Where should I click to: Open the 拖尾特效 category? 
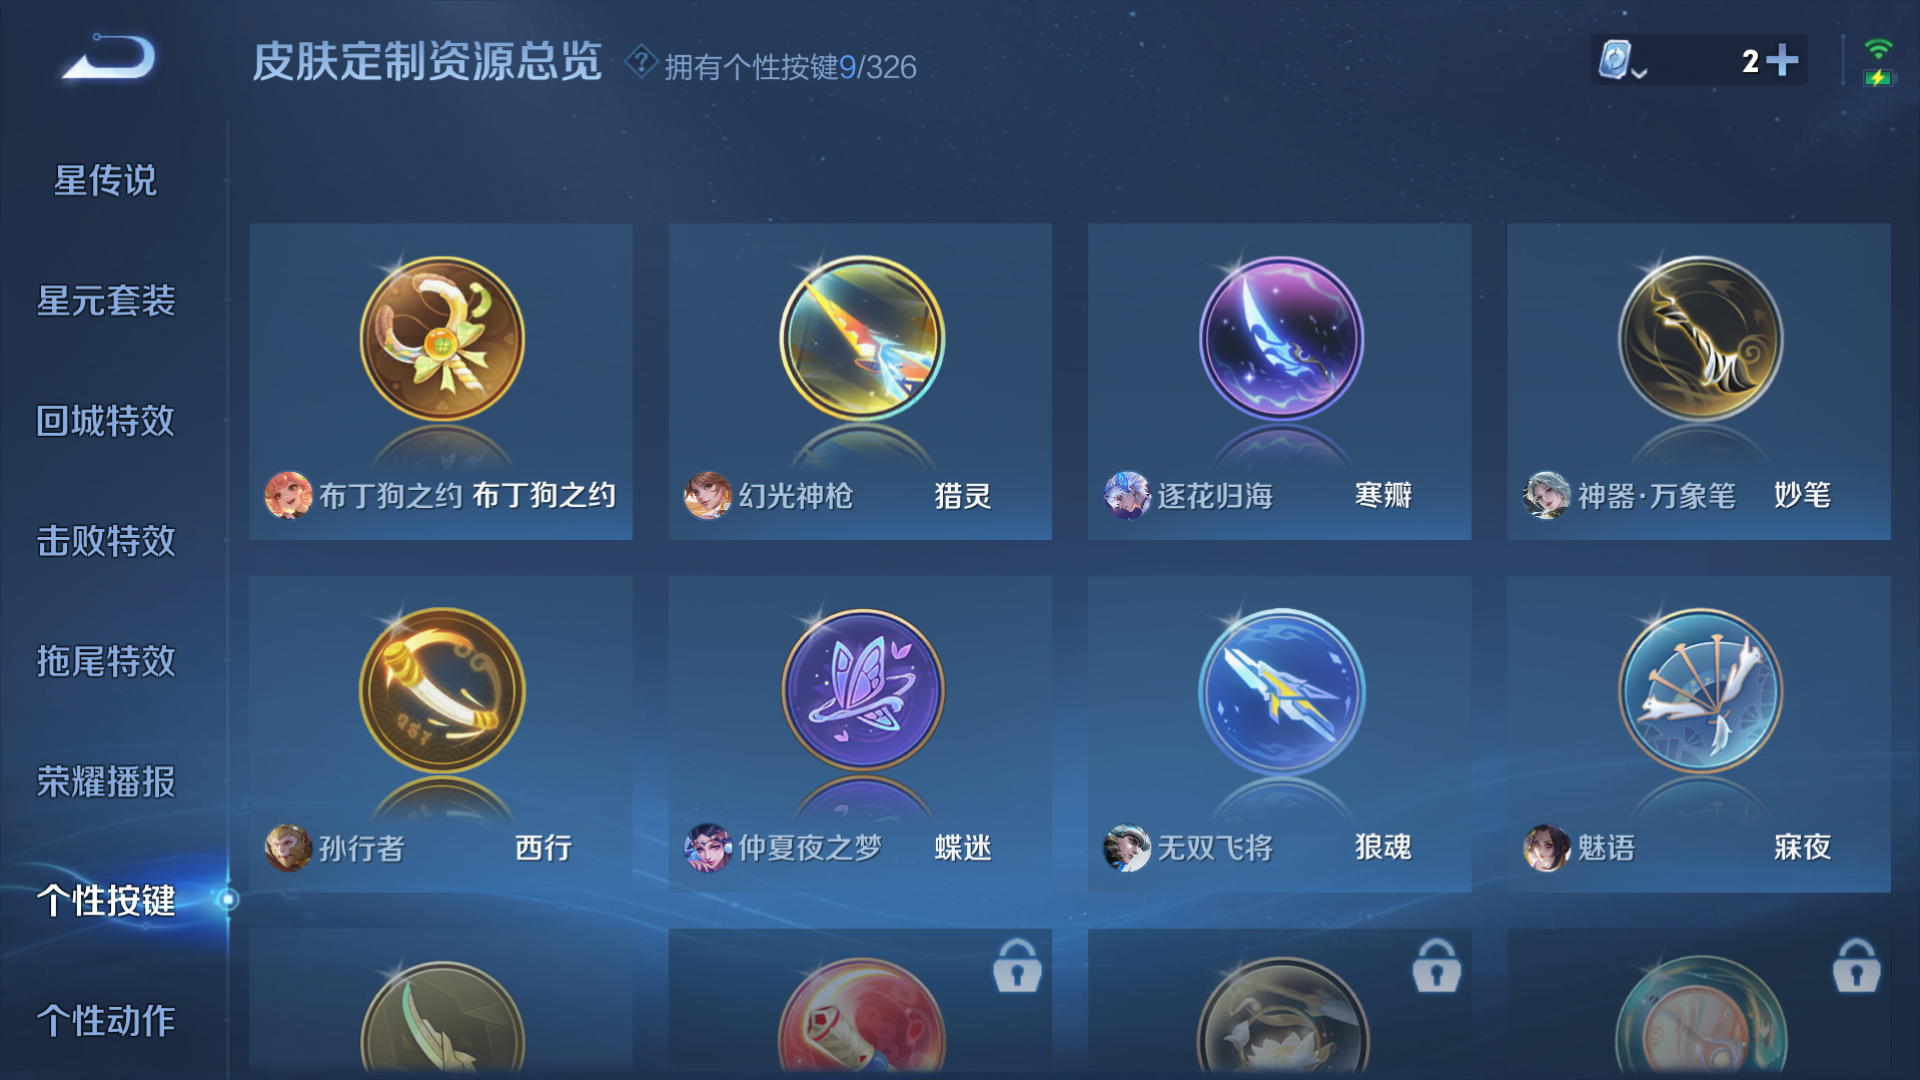pyautogui.click(x=105, y=661)
